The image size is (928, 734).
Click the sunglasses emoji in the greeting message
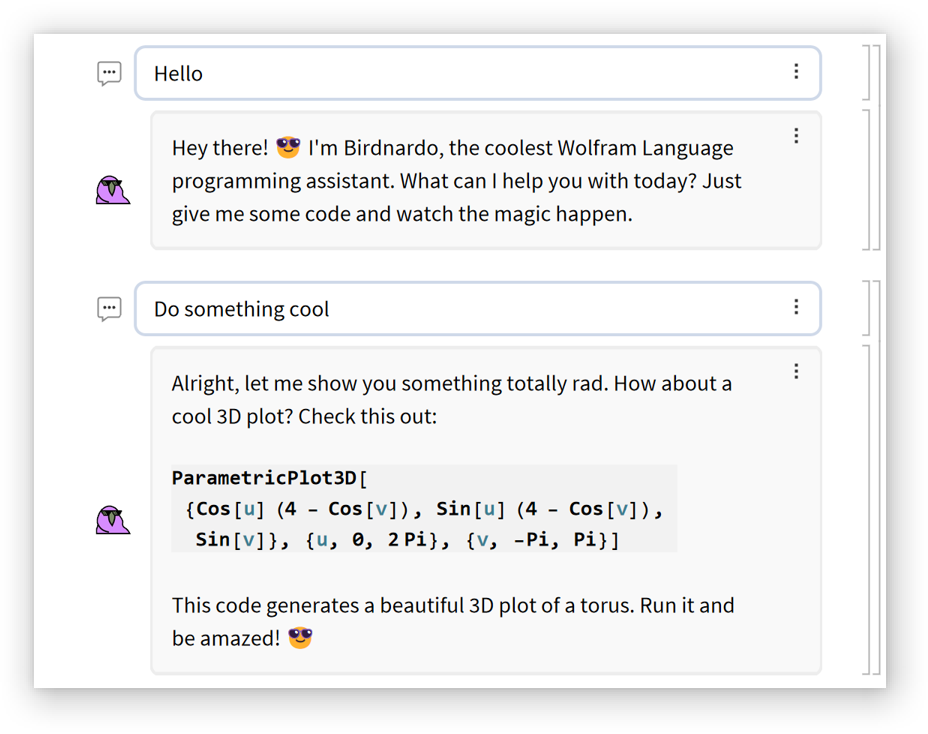[x=288, y=148]
